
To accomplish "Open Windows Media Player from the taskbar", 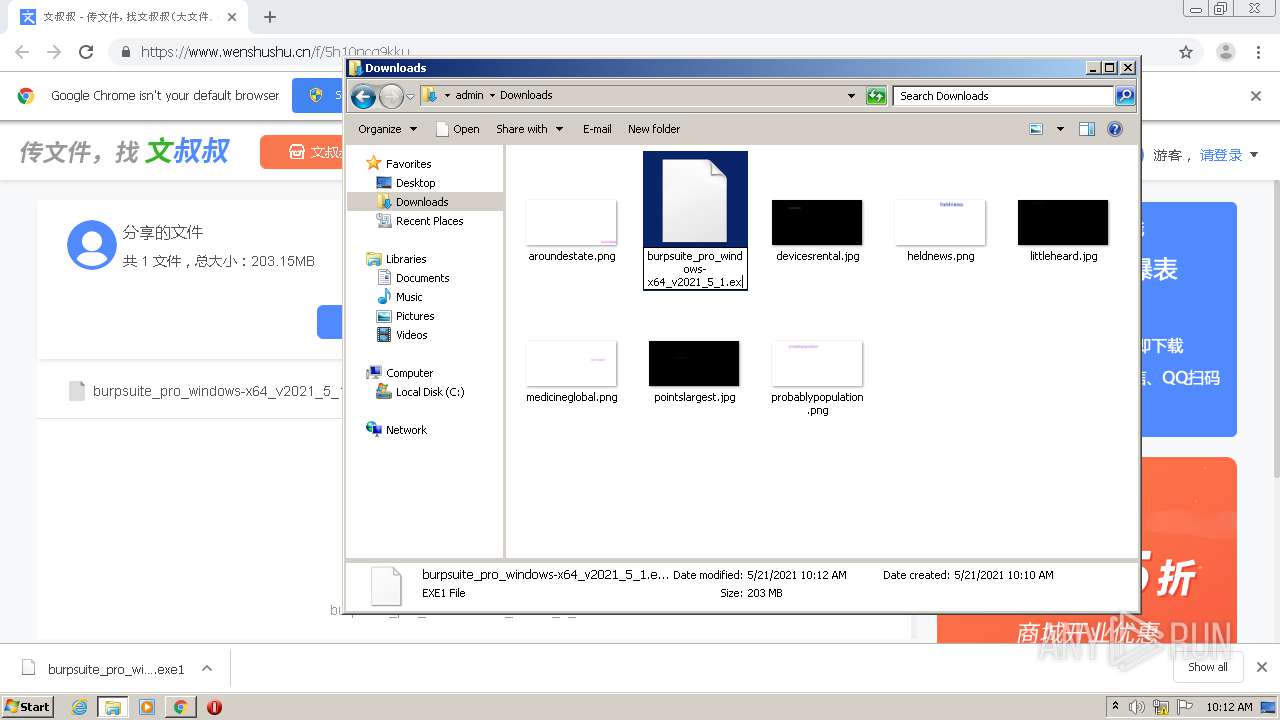I will click(x=147, y=707).
